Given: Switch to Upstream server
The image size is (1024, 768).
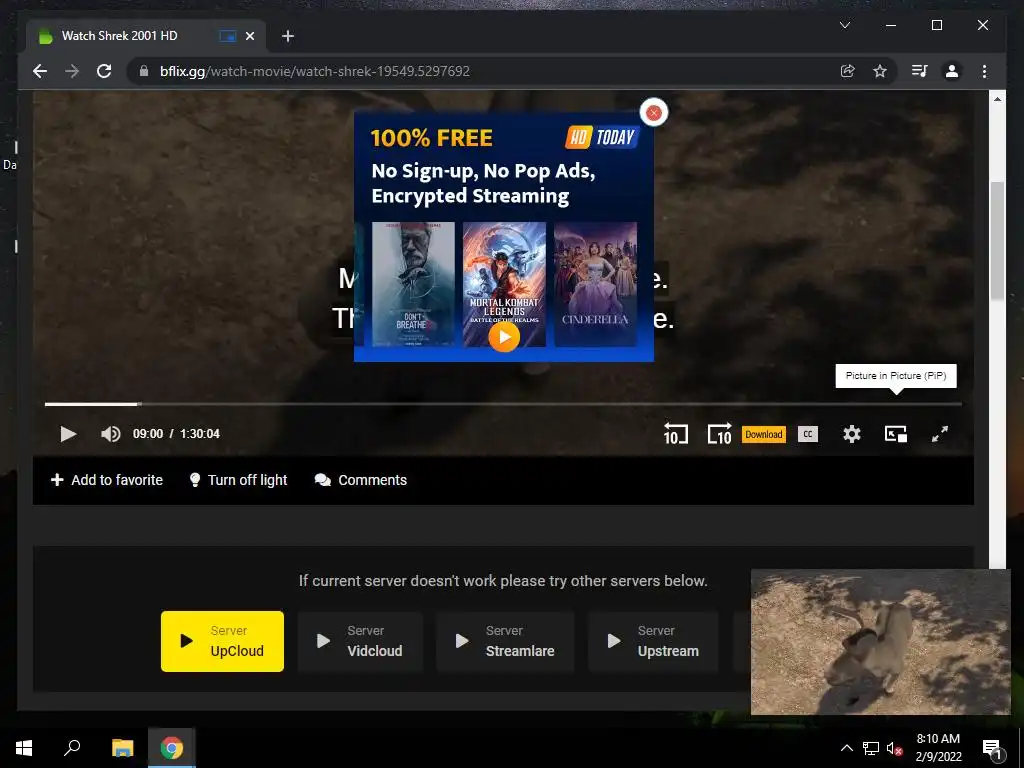Looking at the screenshot, I should pyautogui.click(x=653, y=641).
